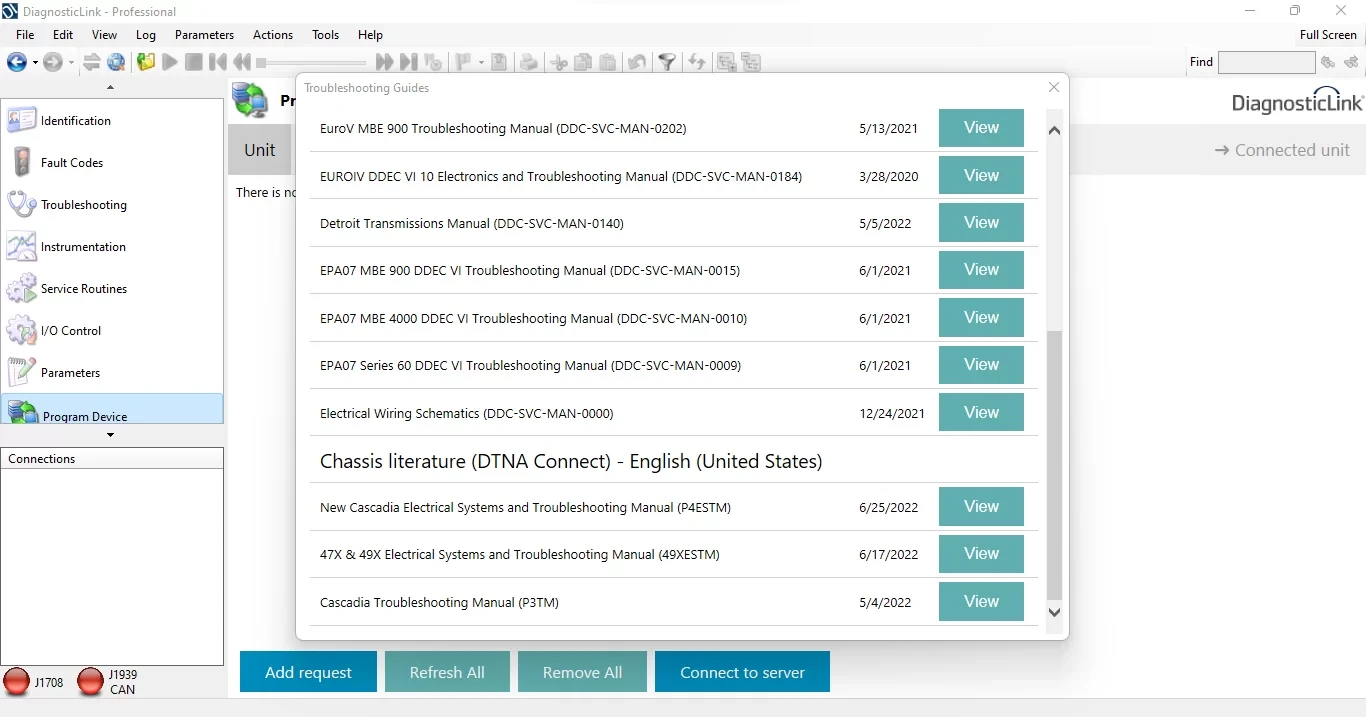Screen dimensions: 1366x717
Task: Click the J1708 red status indicator
Action: [17, 682]
